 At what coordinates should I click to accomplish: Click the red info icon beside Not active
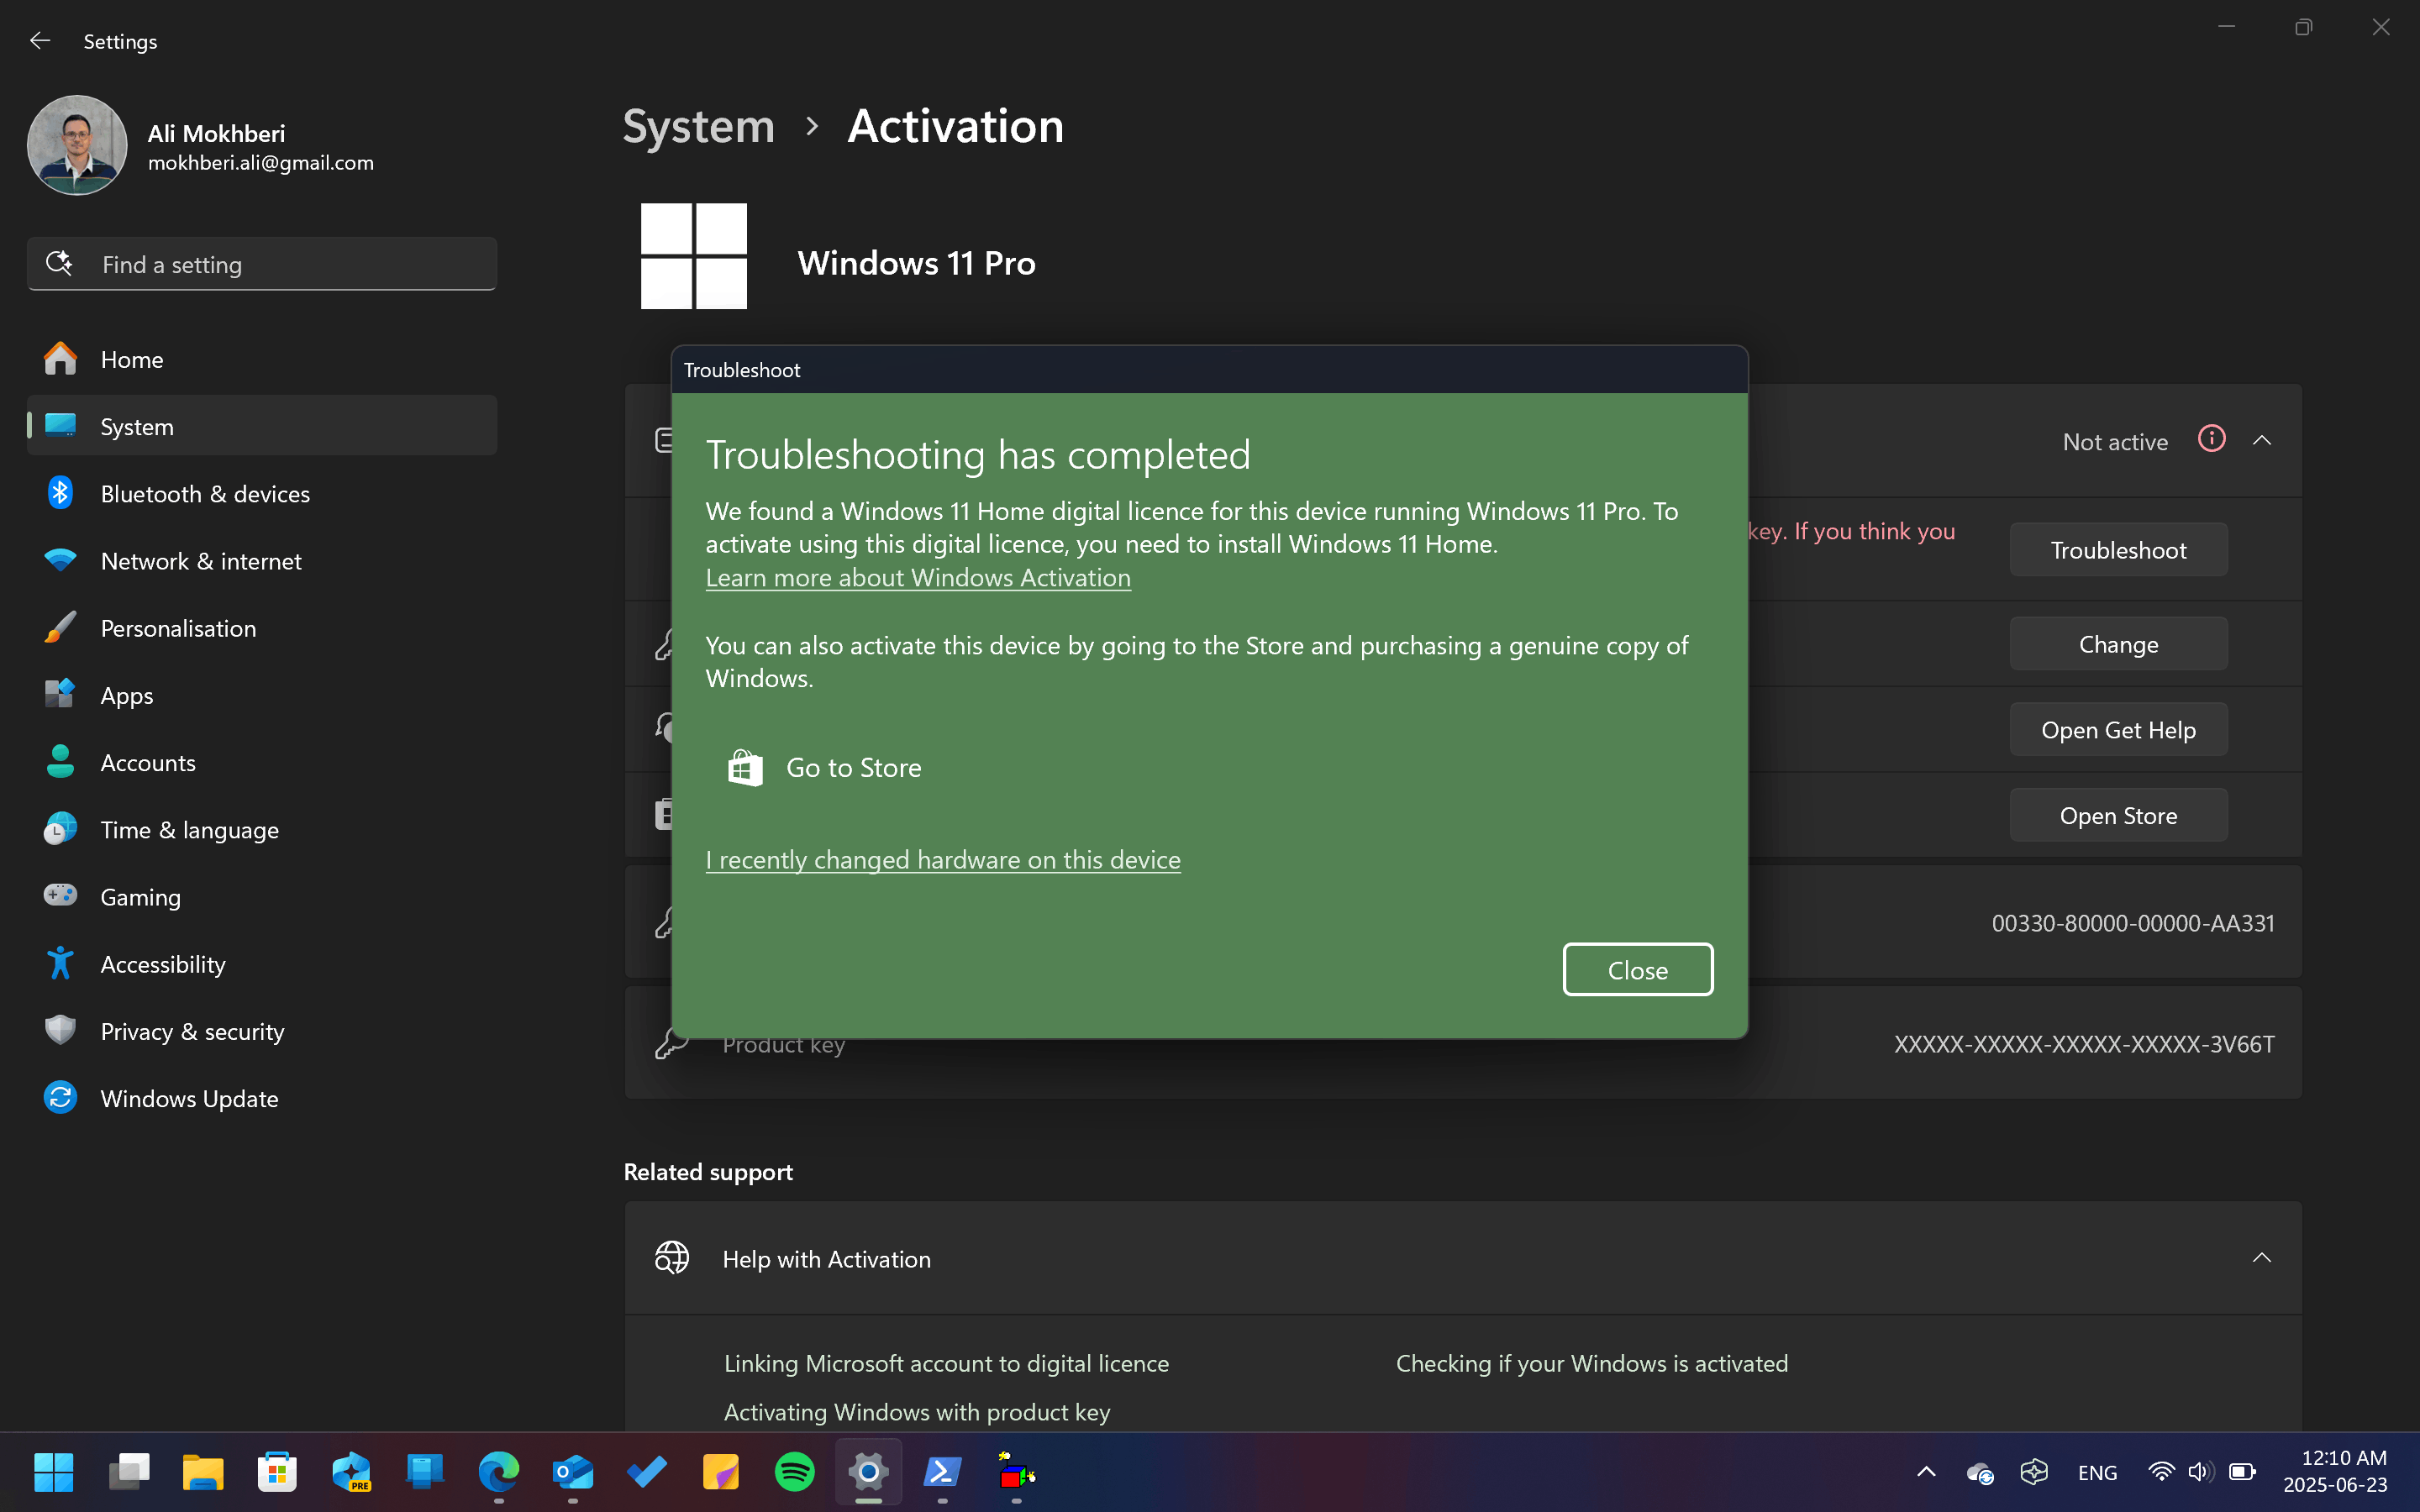[x=2211, y=439]
